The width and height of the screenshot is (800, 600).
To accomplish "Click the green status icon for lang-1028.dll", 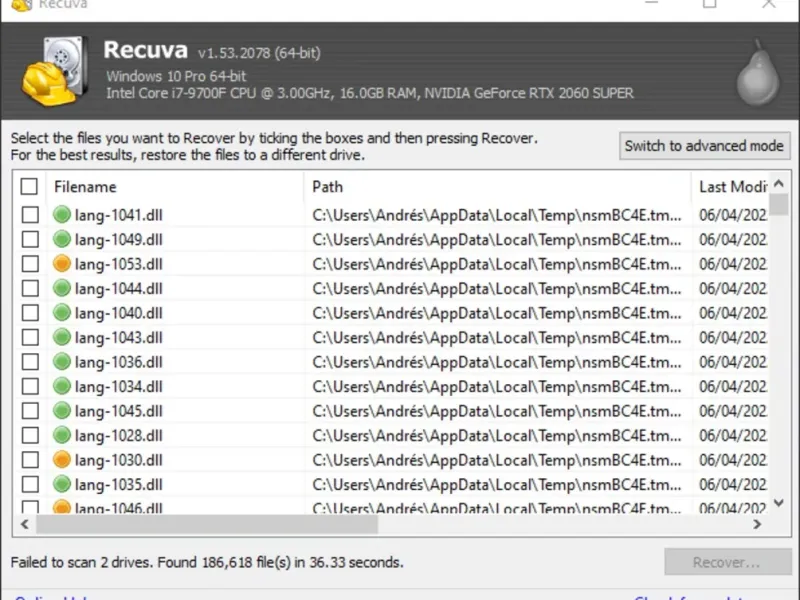I will click(62, 436).
